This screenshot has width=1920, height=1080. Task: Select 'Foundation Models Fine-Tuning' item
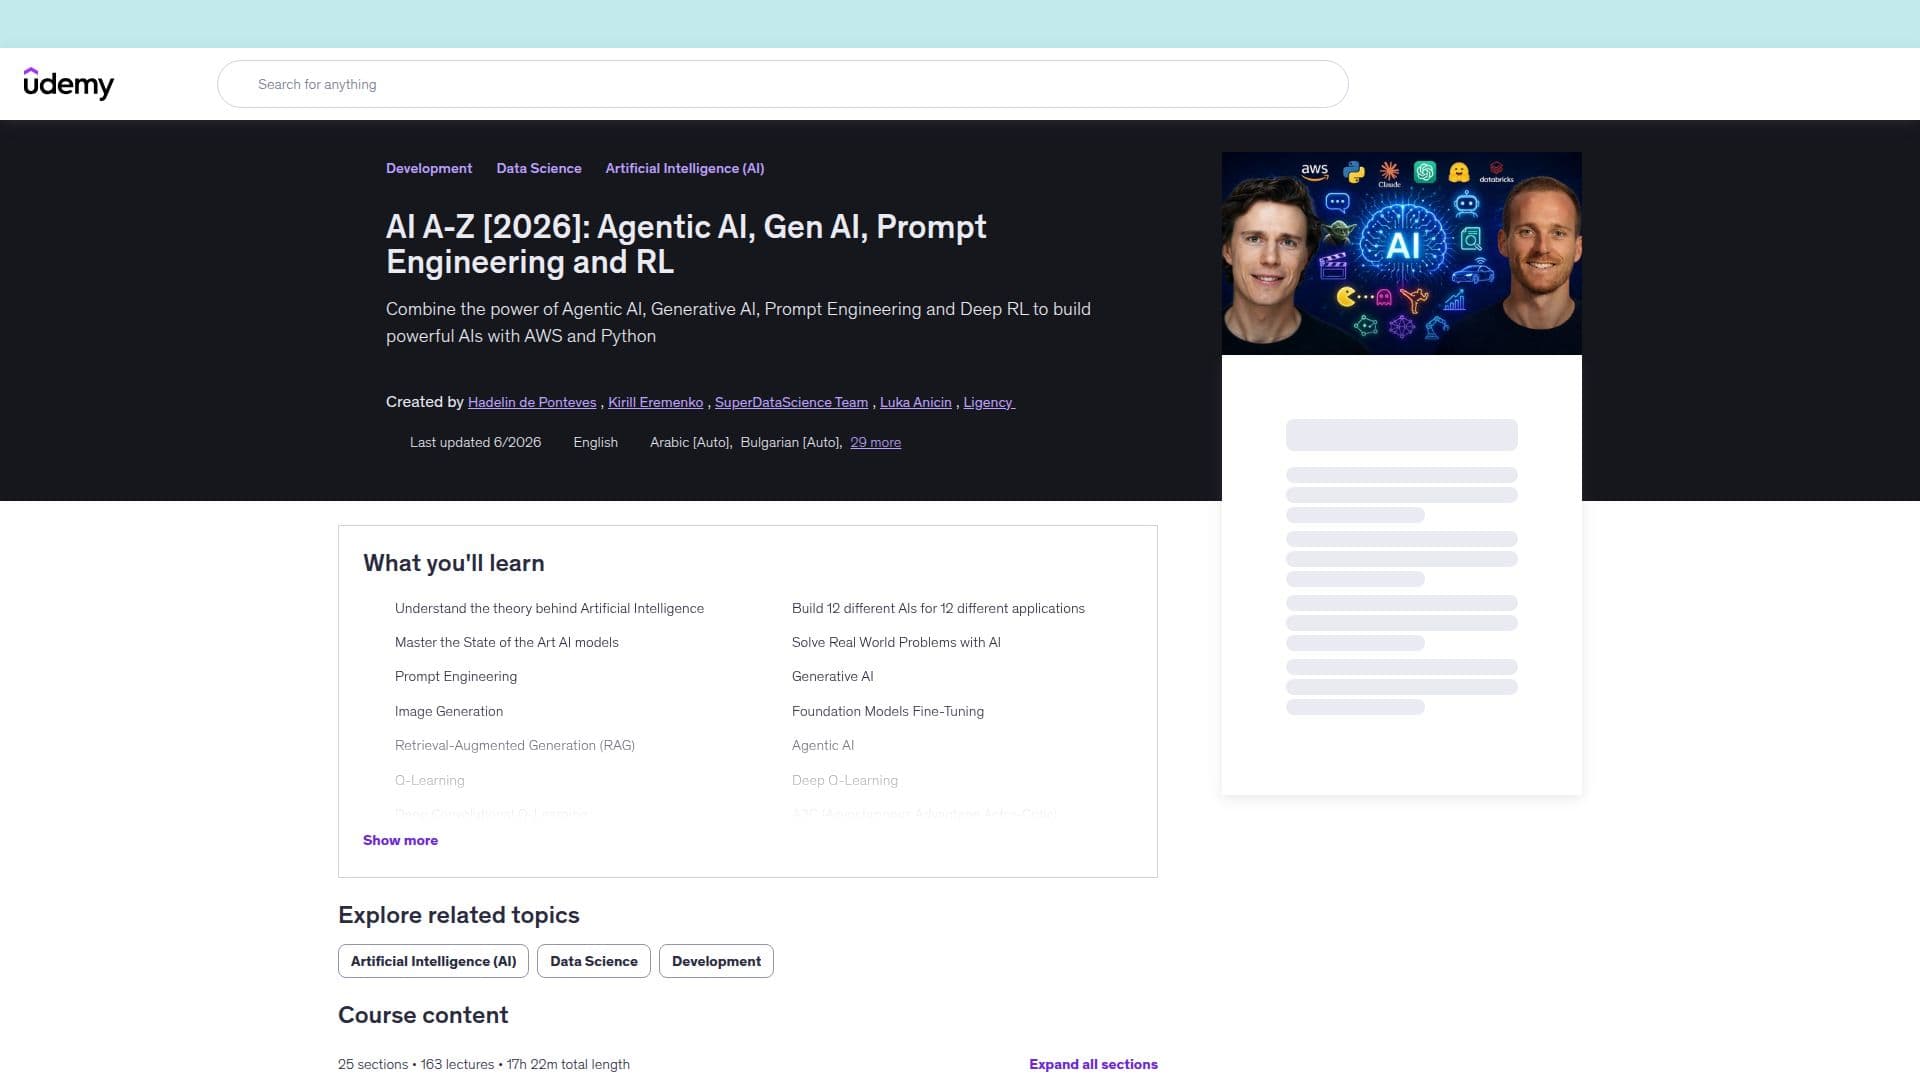(887, 711)
